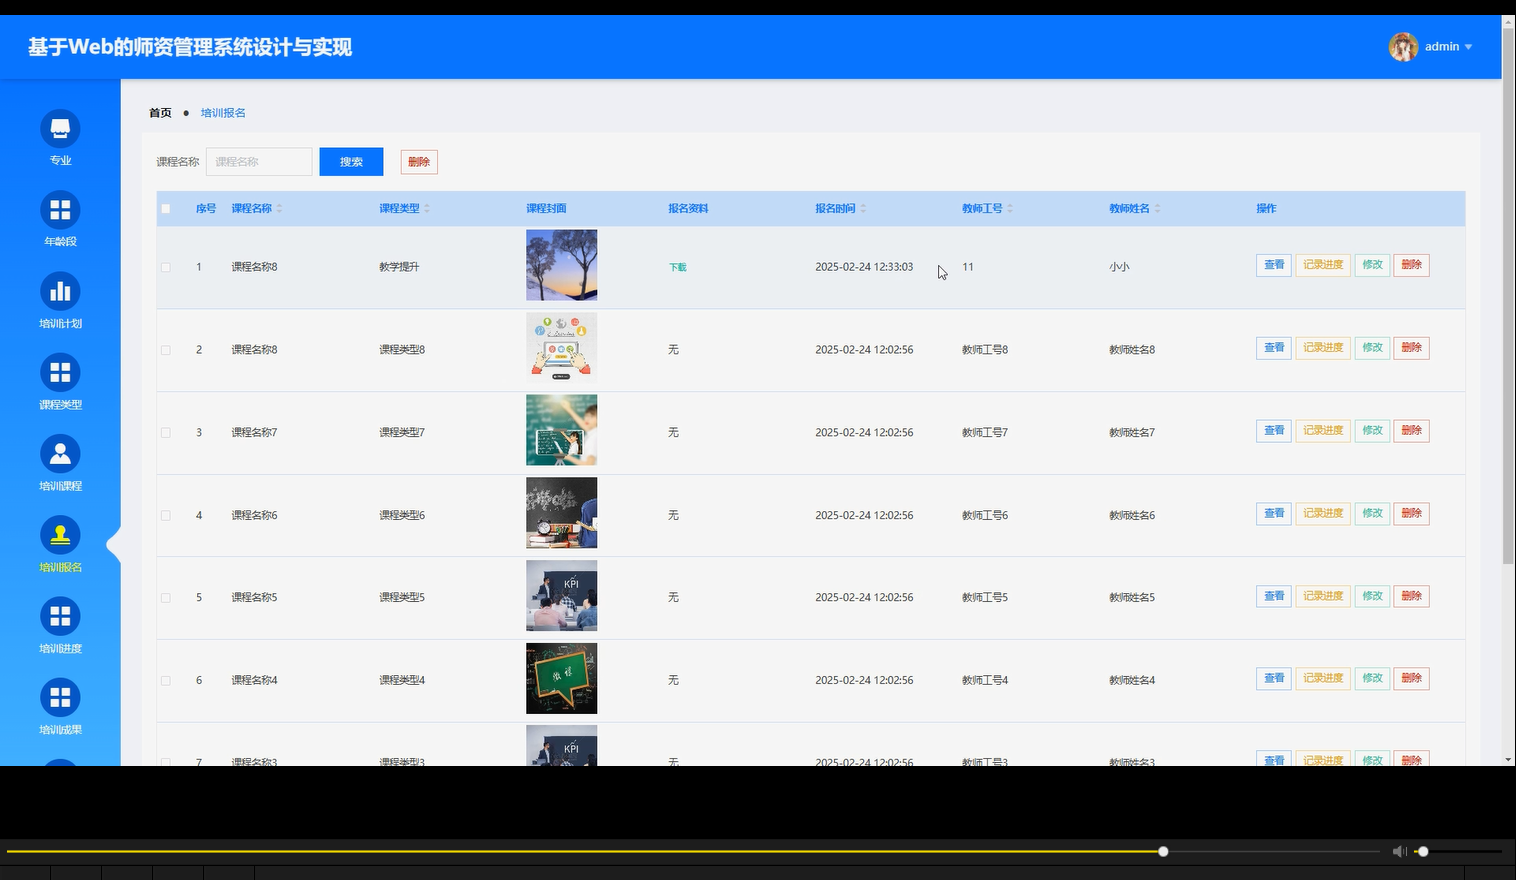Image resolution: width=1516 pixels, height=880 pixels.
Task: Check the box for row 3
Action: (x=166, y=433)
